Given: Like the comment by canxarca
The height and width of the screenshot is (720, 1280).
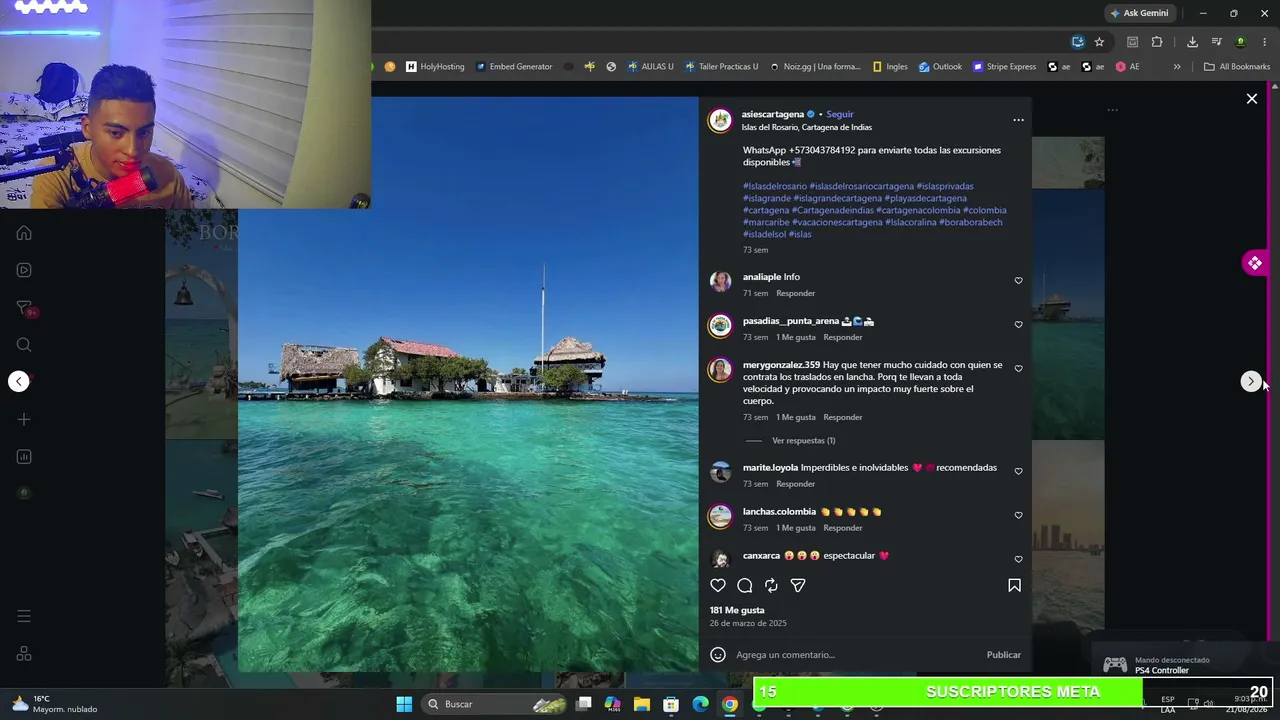Looking at the screenshot, I should 1018,560.
